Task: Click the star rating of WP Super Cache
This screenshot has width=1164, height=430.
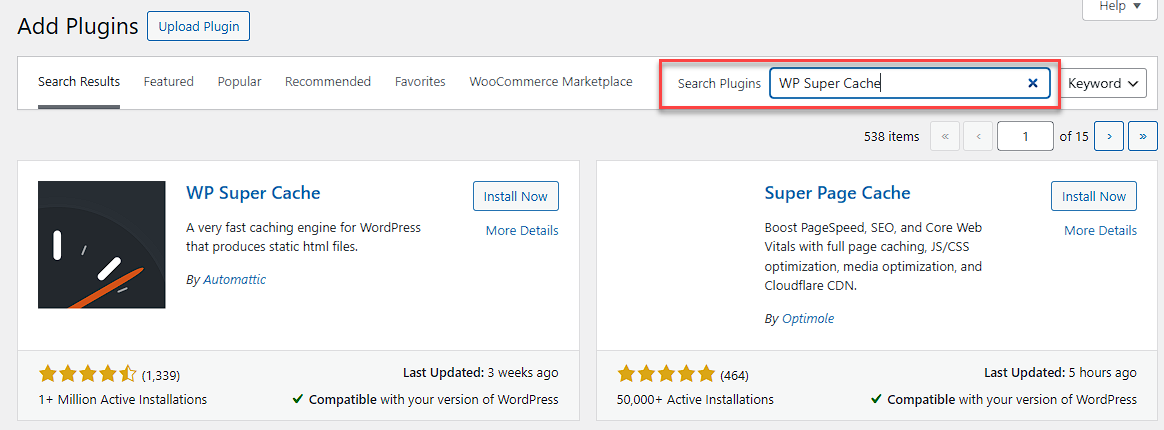Action: click(87, 375)
